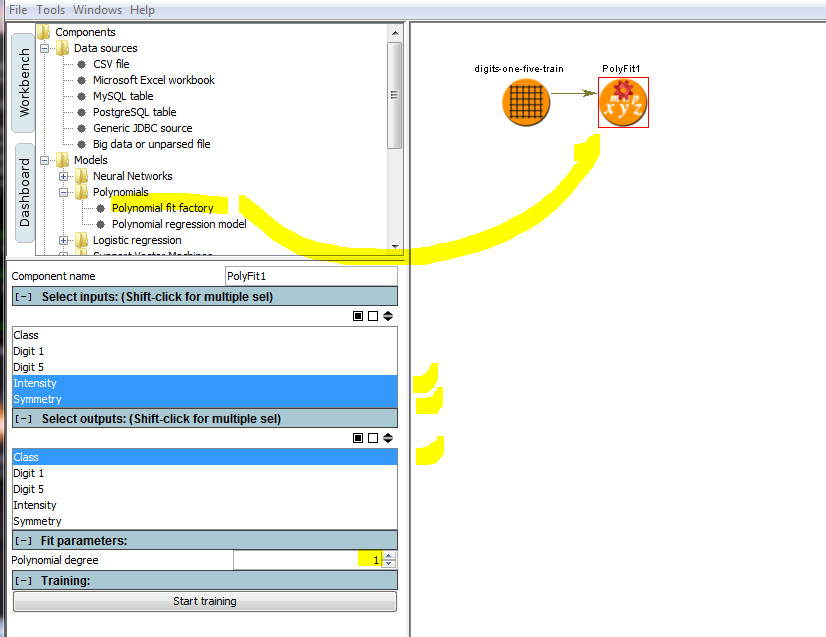This screenshot has width=826, height=637.
Task: Expand the Neural Networks tree node
Action: [63, 176]
